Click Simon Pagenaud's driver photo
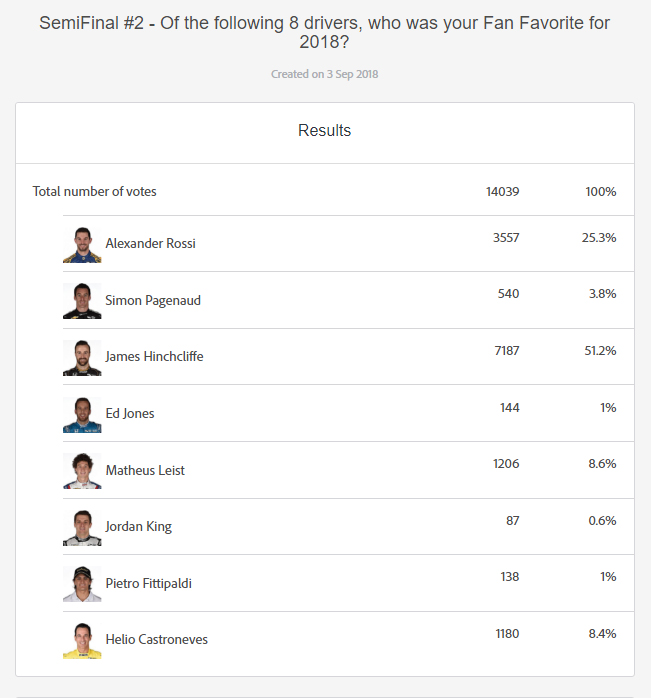The image size is (651, 698). [x=82, y=301]
